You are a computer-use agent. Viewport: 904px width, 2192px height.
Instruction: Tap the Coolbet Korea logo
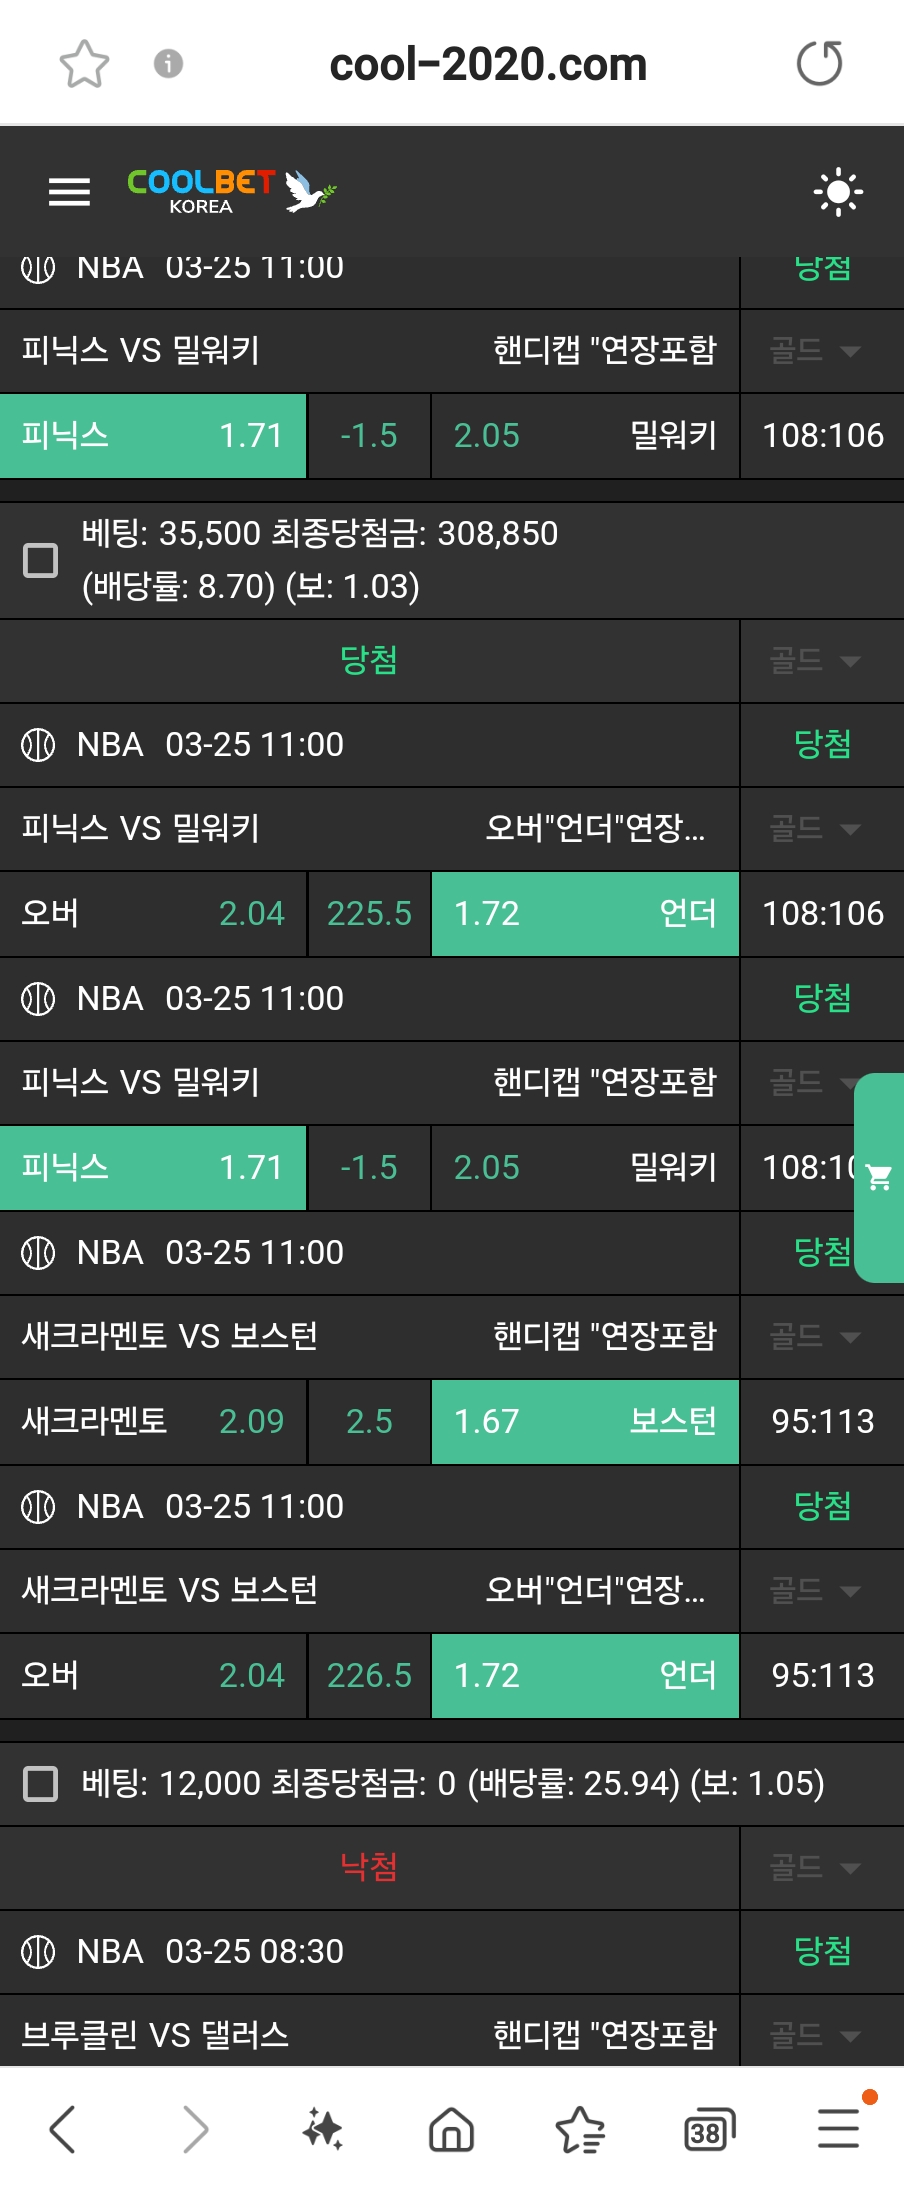point(230,190)
